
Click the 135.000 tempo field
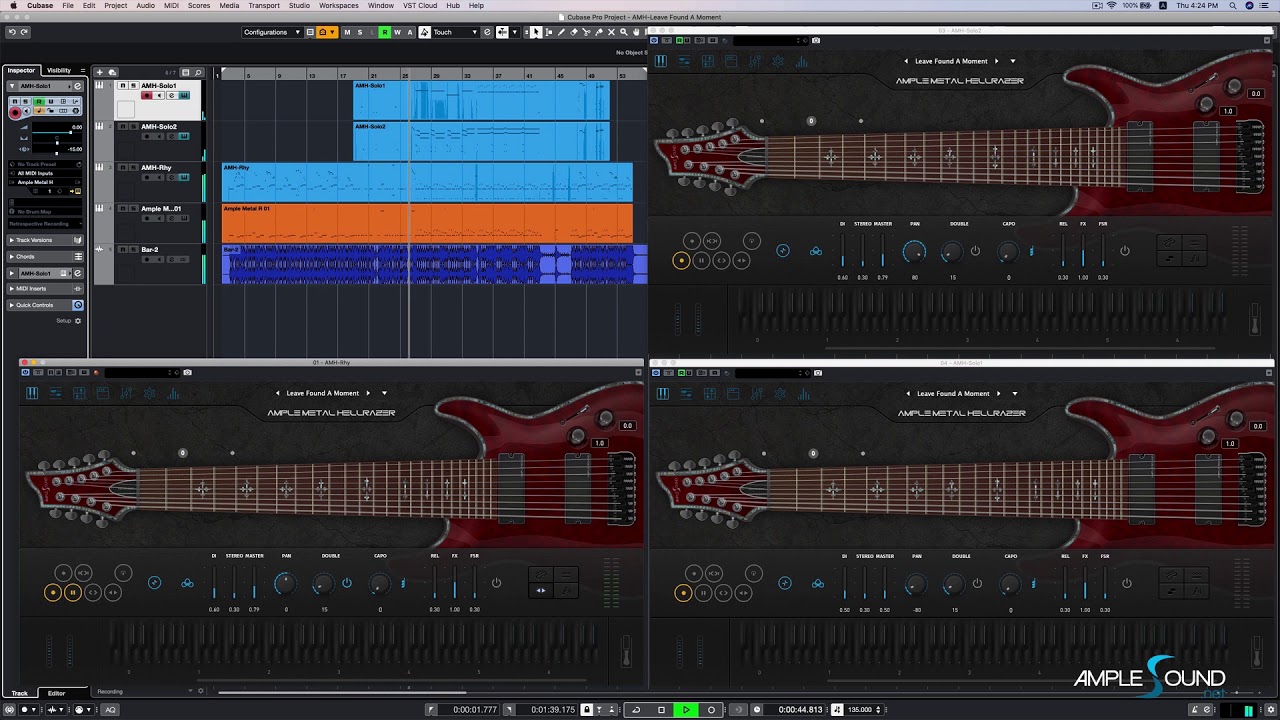coord(859,710)
